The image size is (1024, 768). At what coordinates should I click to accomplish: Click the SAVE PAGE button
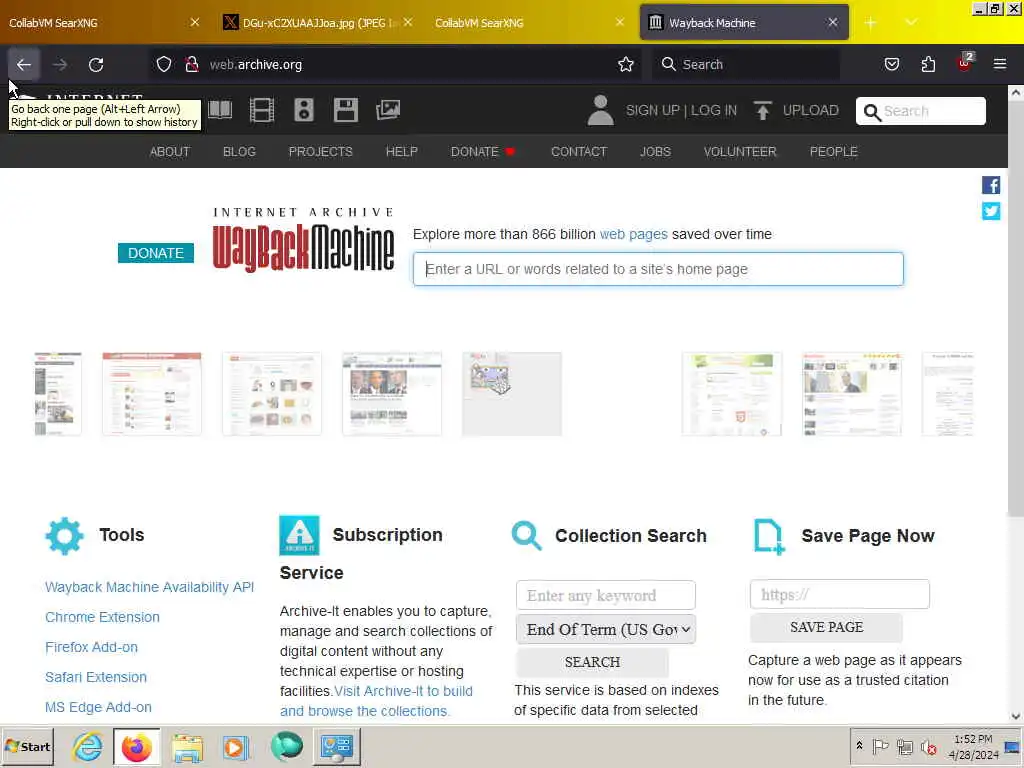826,627
